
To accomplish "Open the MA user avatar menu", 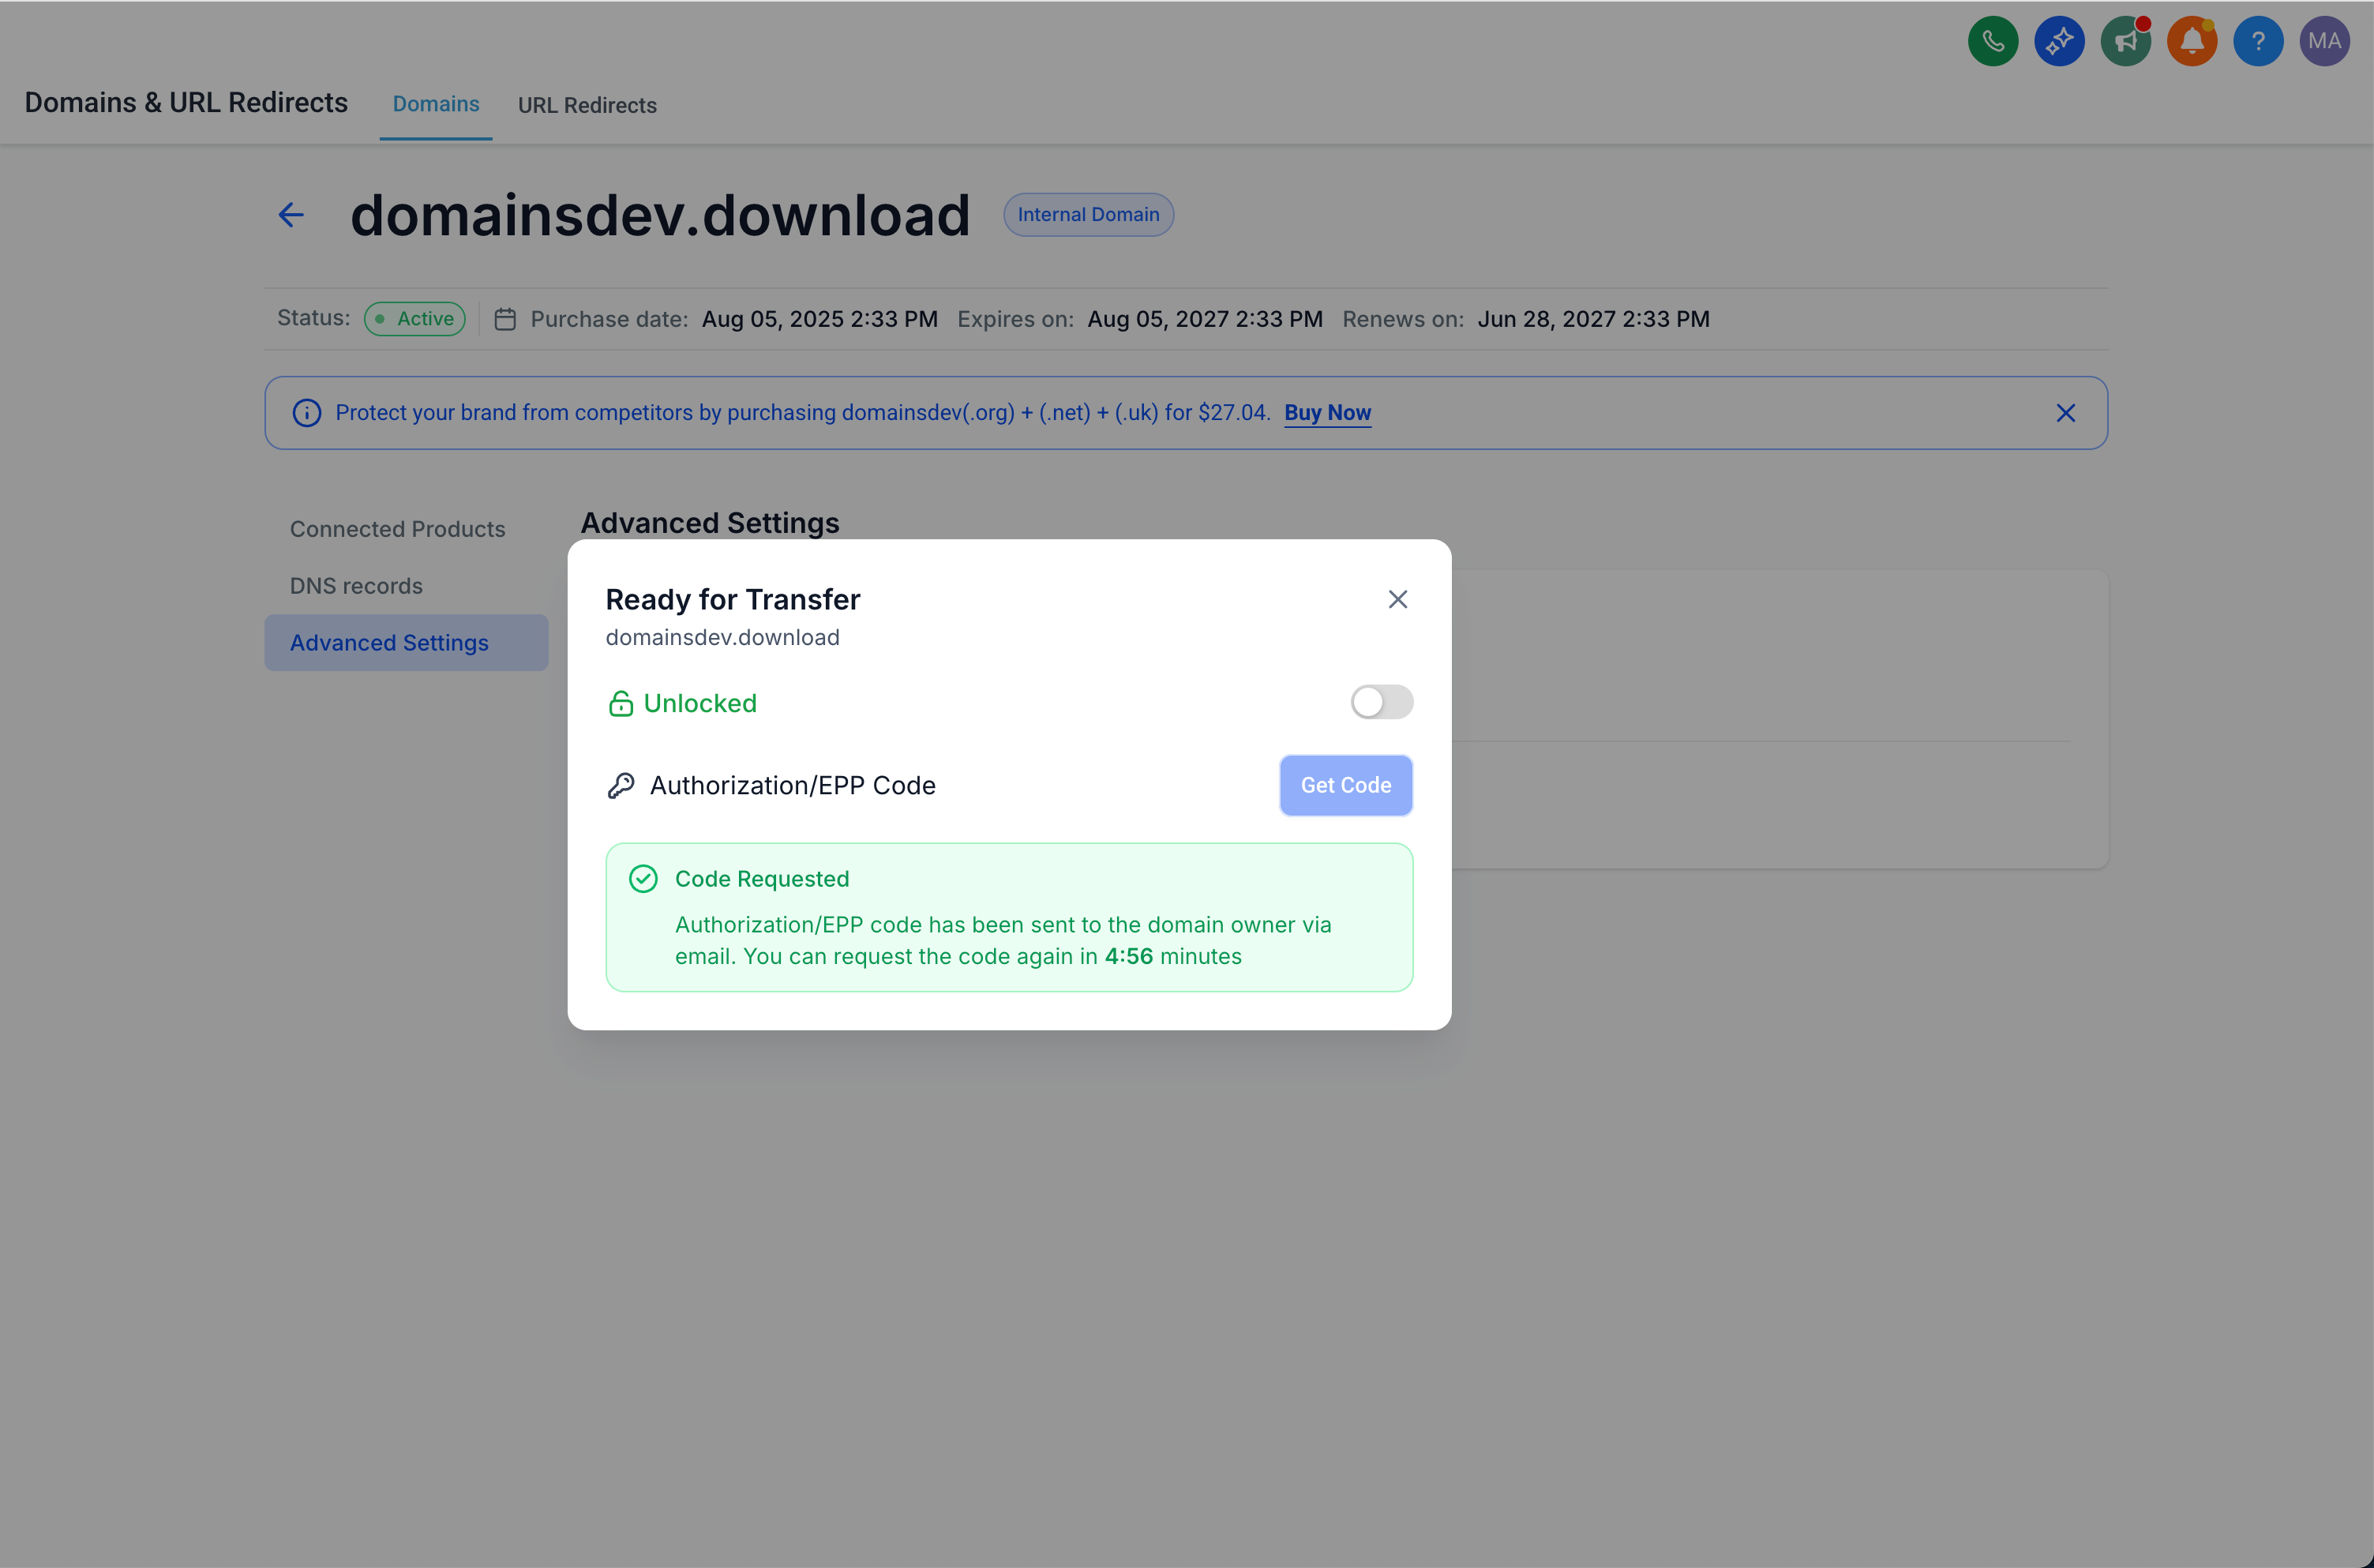I will (x=2324, y=41).
